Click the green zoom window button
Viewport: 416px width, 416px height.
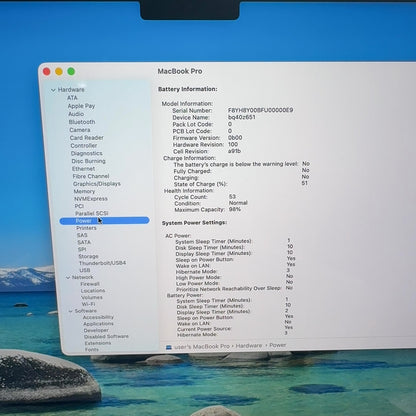coord(71,71)
